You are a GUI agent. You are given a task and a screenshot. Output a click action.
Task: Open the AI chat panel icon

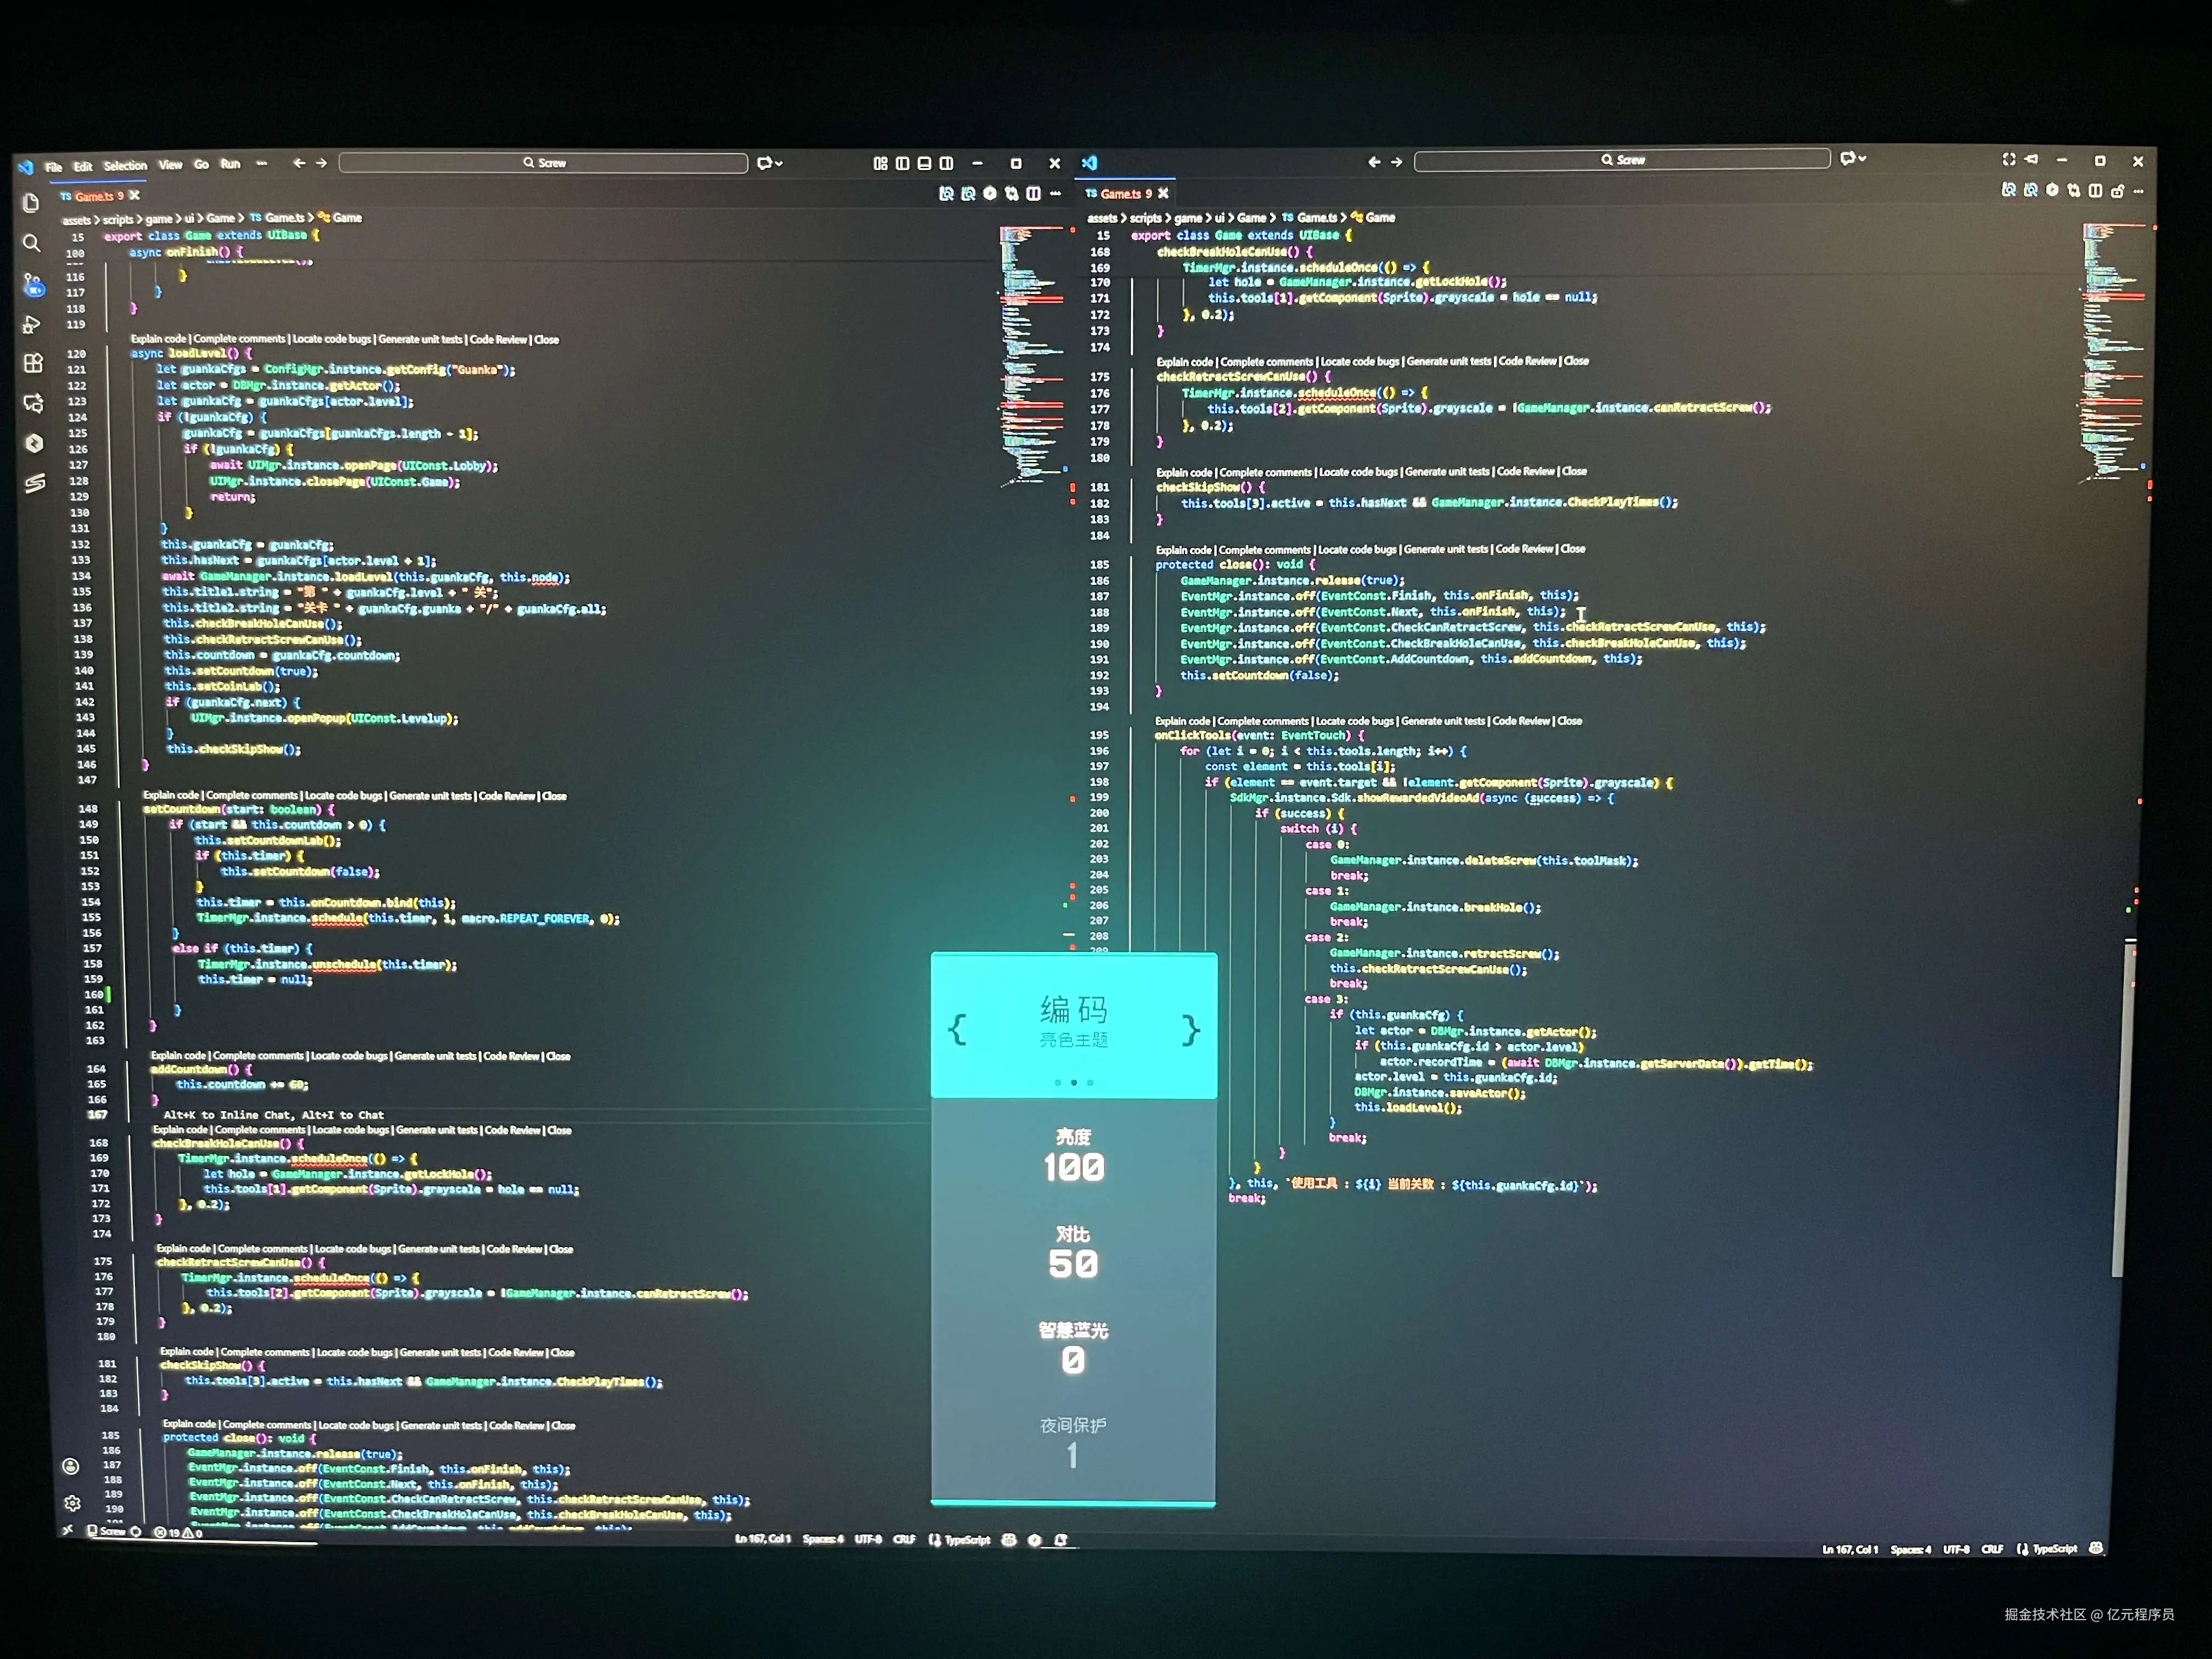34,404
